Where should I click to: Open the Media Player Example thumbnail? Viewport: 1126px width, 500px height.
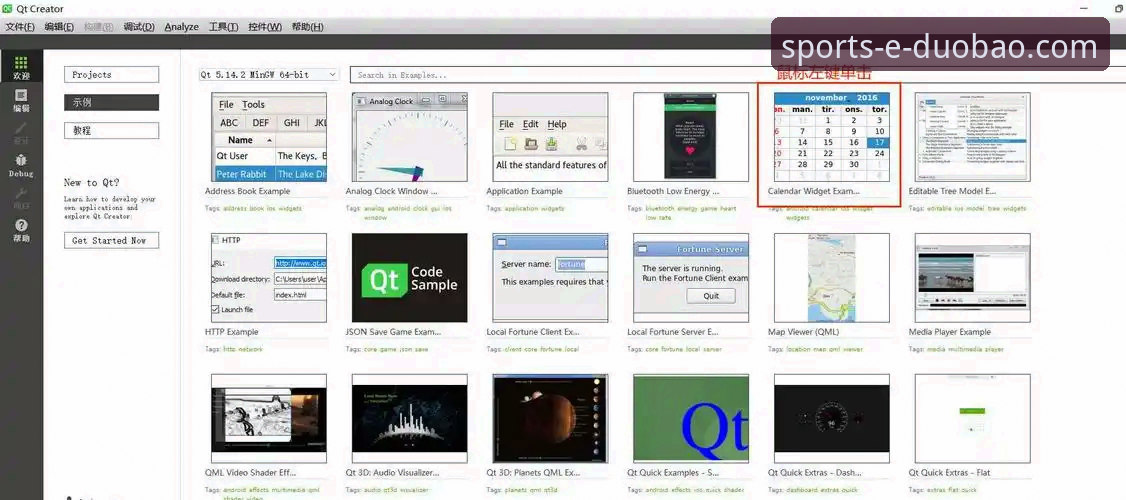[972, 277]
